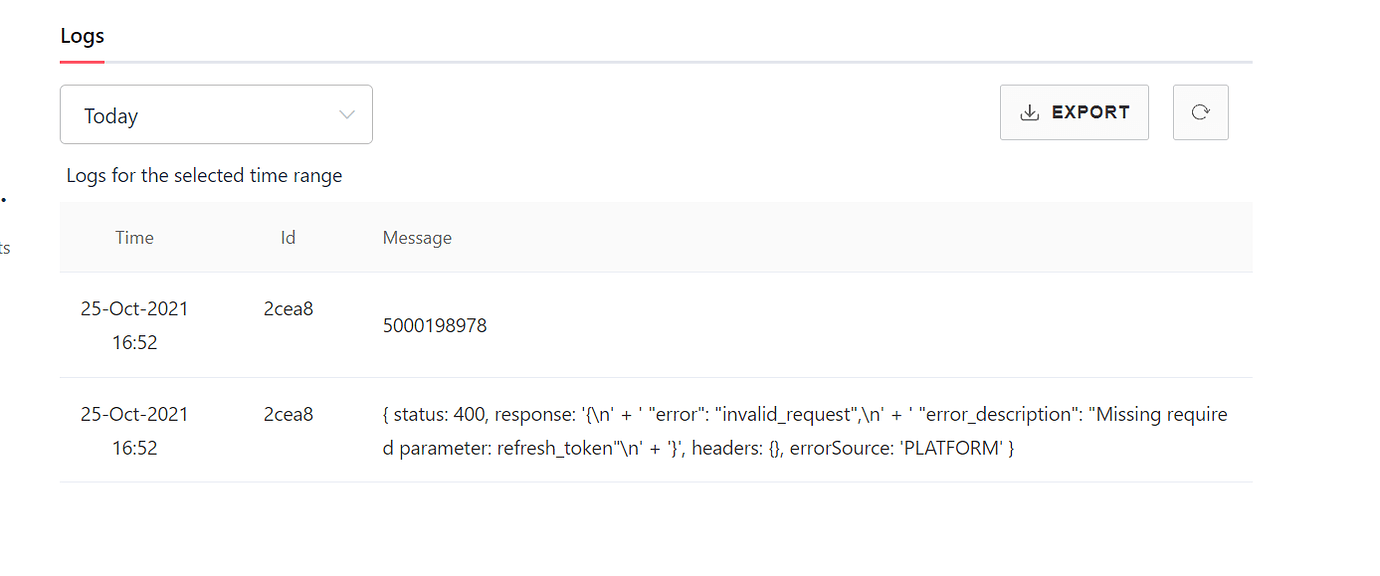The width and height of the screenshot is (1380, 576).
Task: Open log message 5000198978
Action: click(435, 325)
